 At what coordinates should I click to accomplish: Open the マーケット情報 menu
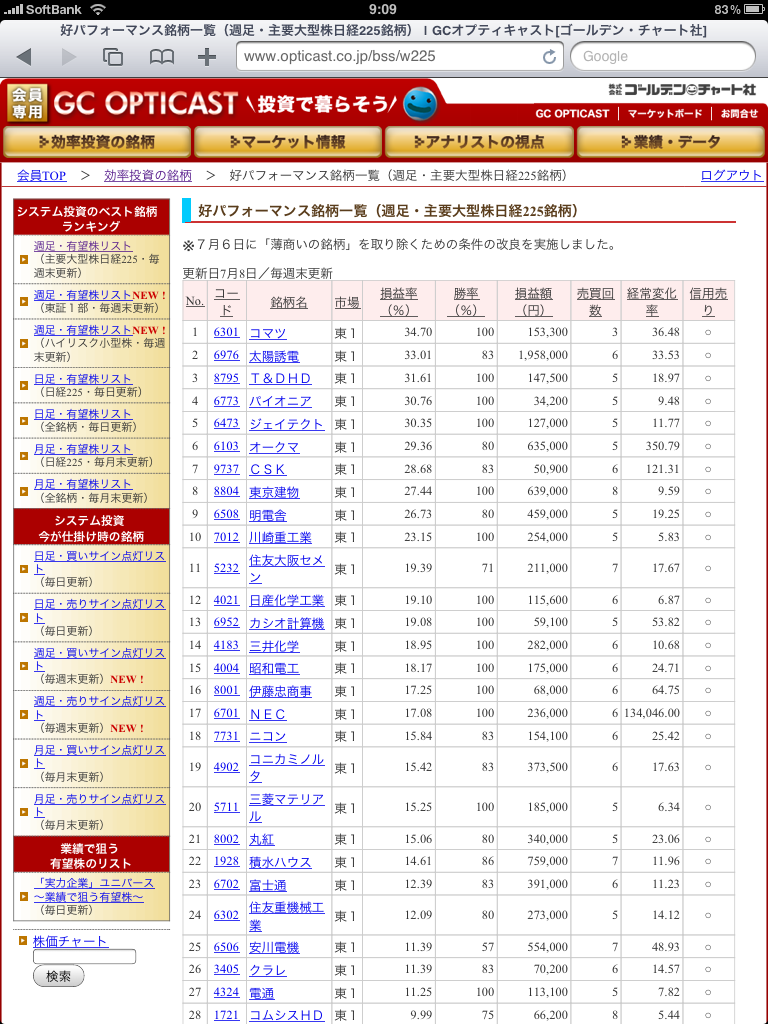(287, 142)
